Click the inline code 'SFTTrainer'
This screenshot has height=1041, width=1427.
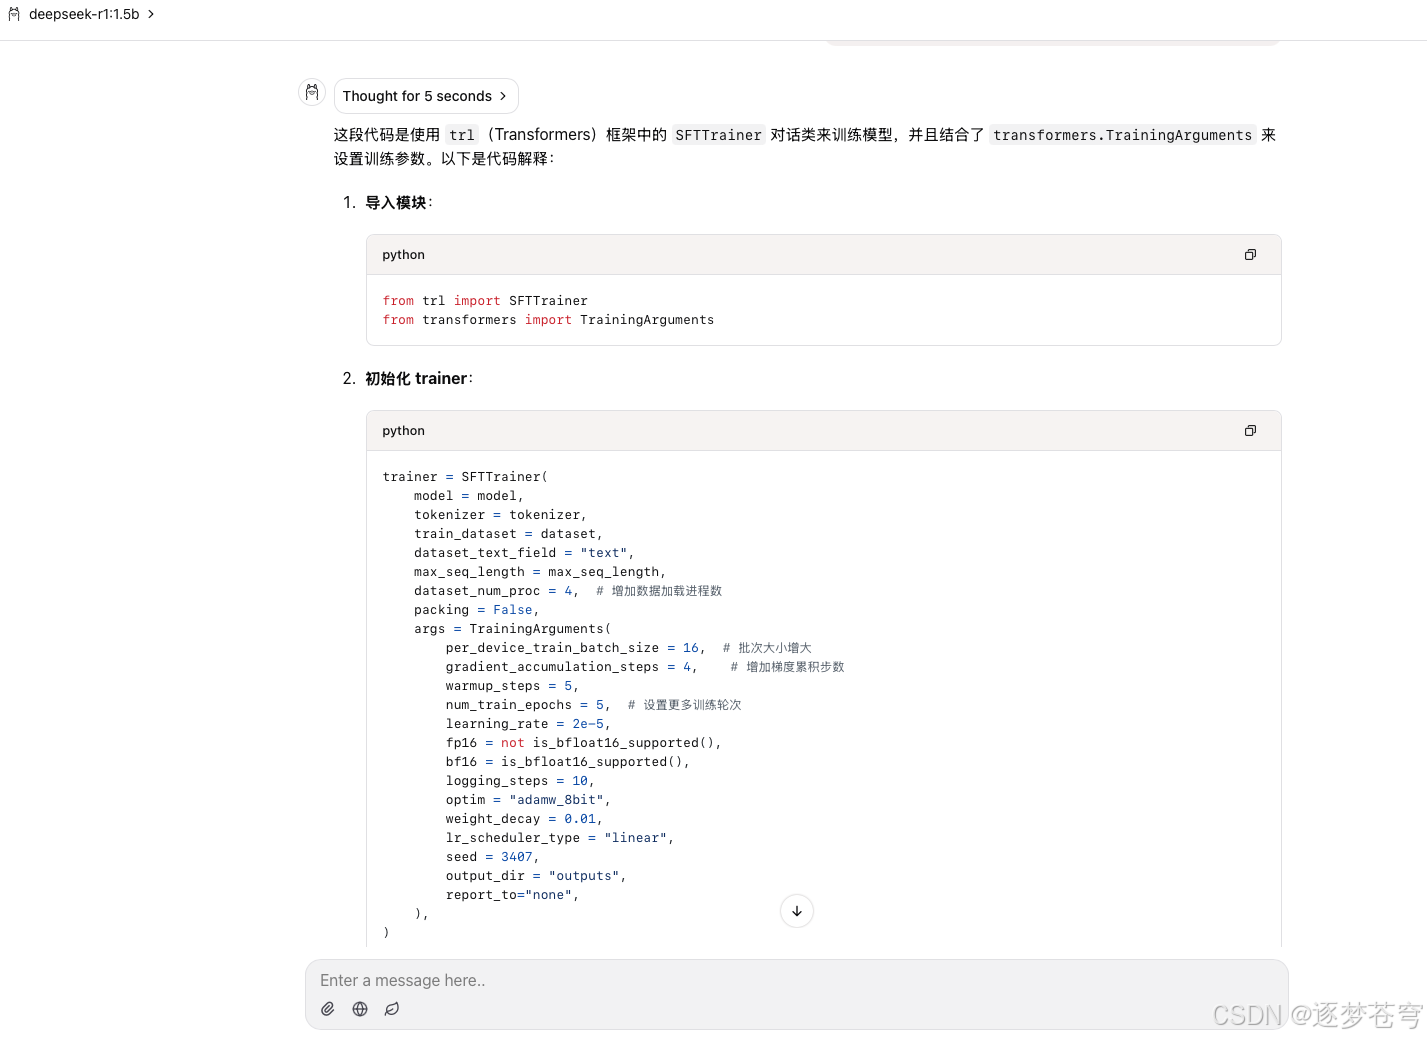click(718, 135)
